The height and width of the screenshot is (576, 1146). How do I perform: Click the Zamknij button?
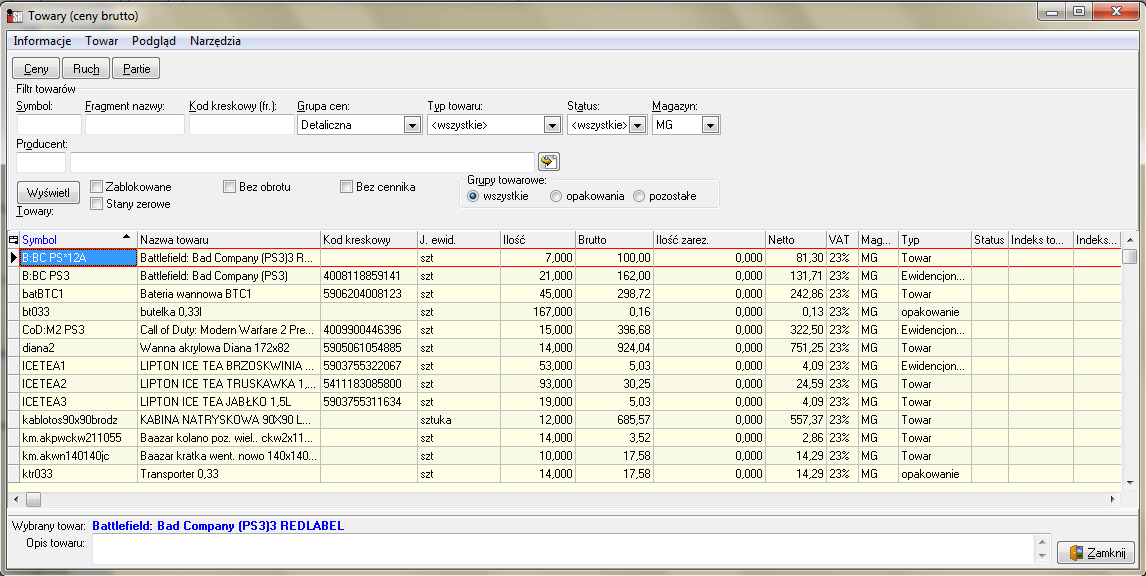[x=1096, y=553]
